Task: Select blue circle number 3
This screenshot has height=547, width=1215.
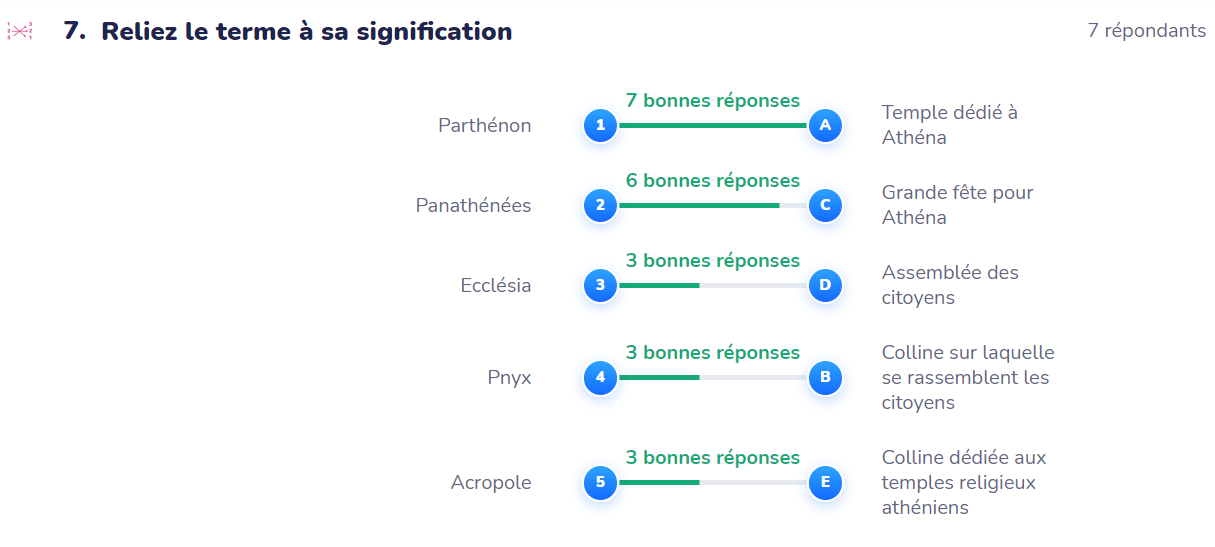Action: (x=600, y=286)
